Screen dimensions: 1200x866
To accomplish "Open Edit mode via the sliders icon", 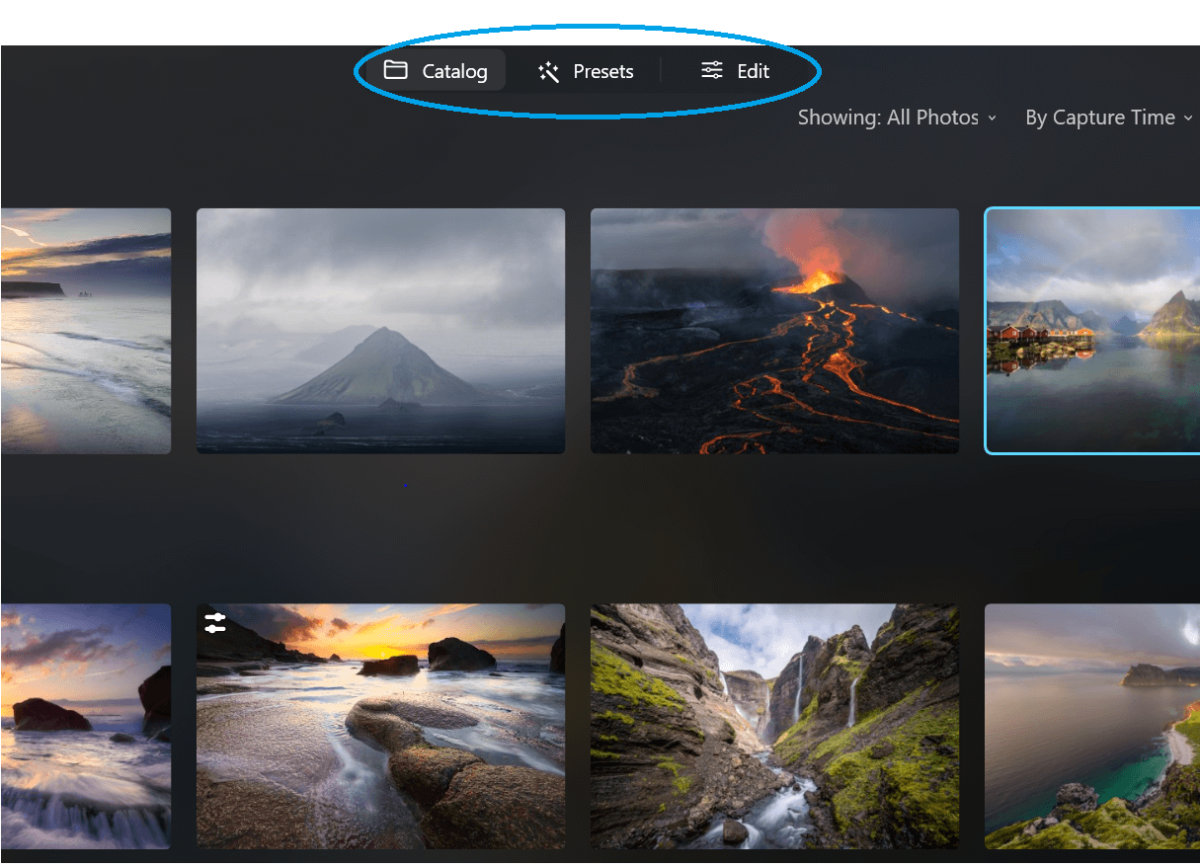I will click(711, 70).
